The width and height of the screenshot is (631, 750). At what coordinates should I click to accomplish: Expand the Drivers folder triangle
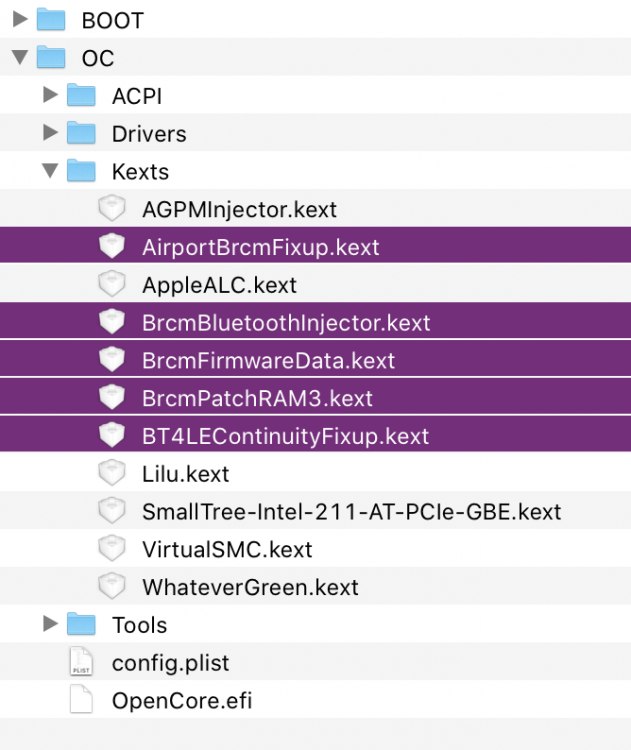(x=50, y=132)
